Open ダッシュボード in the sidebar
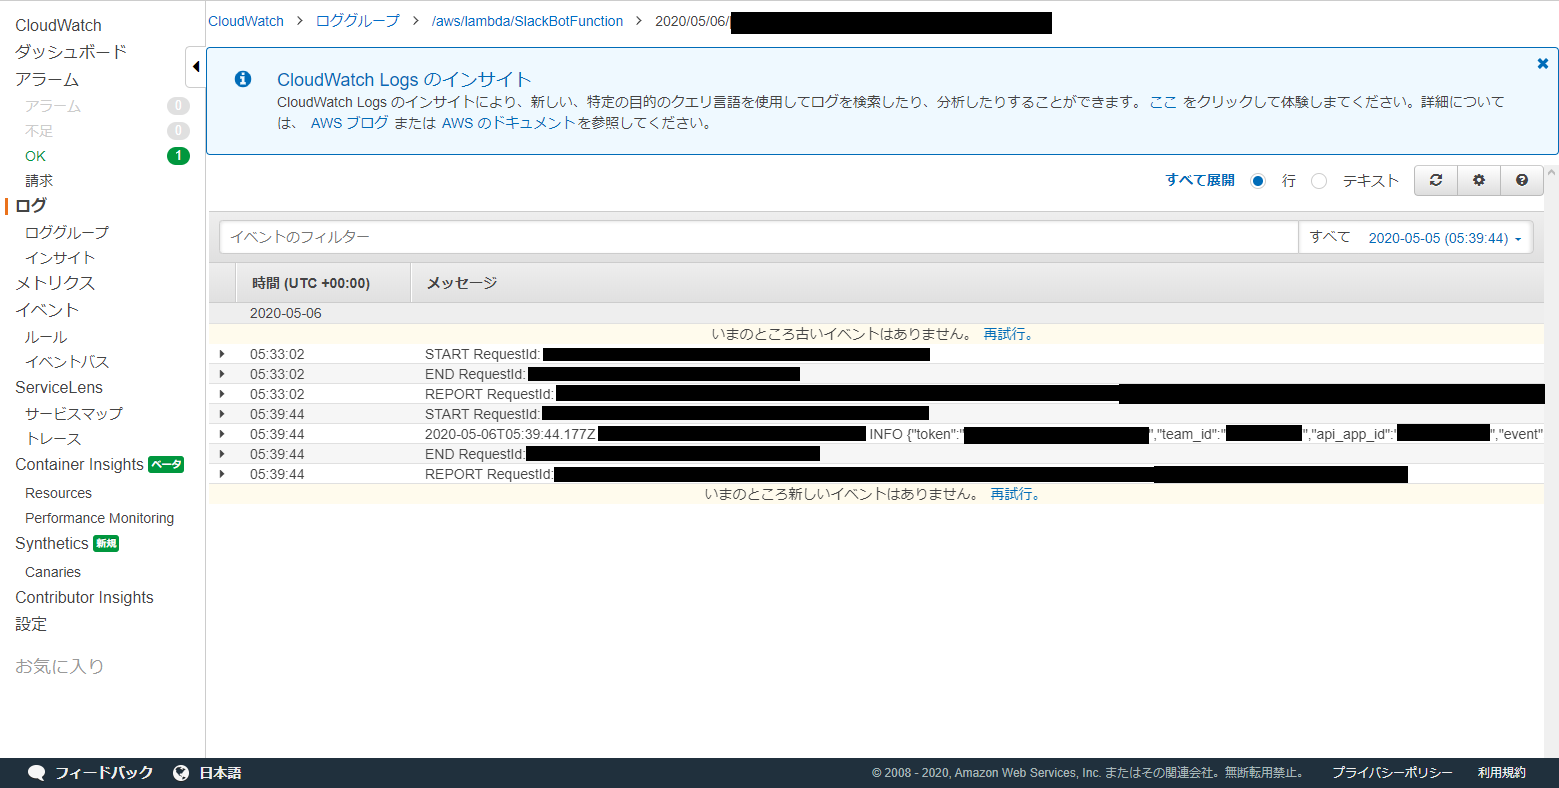Viewport: 1559px width, 788px height. pos(71,52)
